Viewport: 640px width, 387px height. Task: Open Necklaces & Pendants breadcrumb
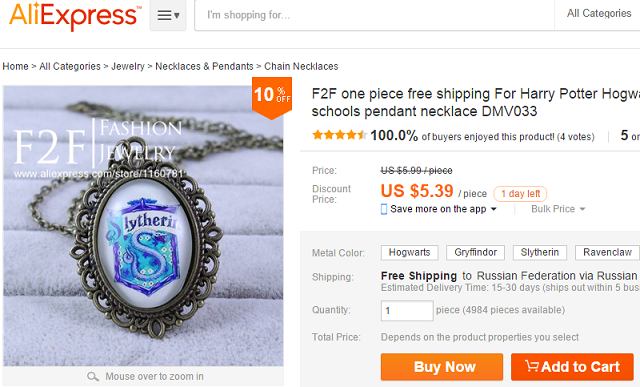(x=204, y=66)
